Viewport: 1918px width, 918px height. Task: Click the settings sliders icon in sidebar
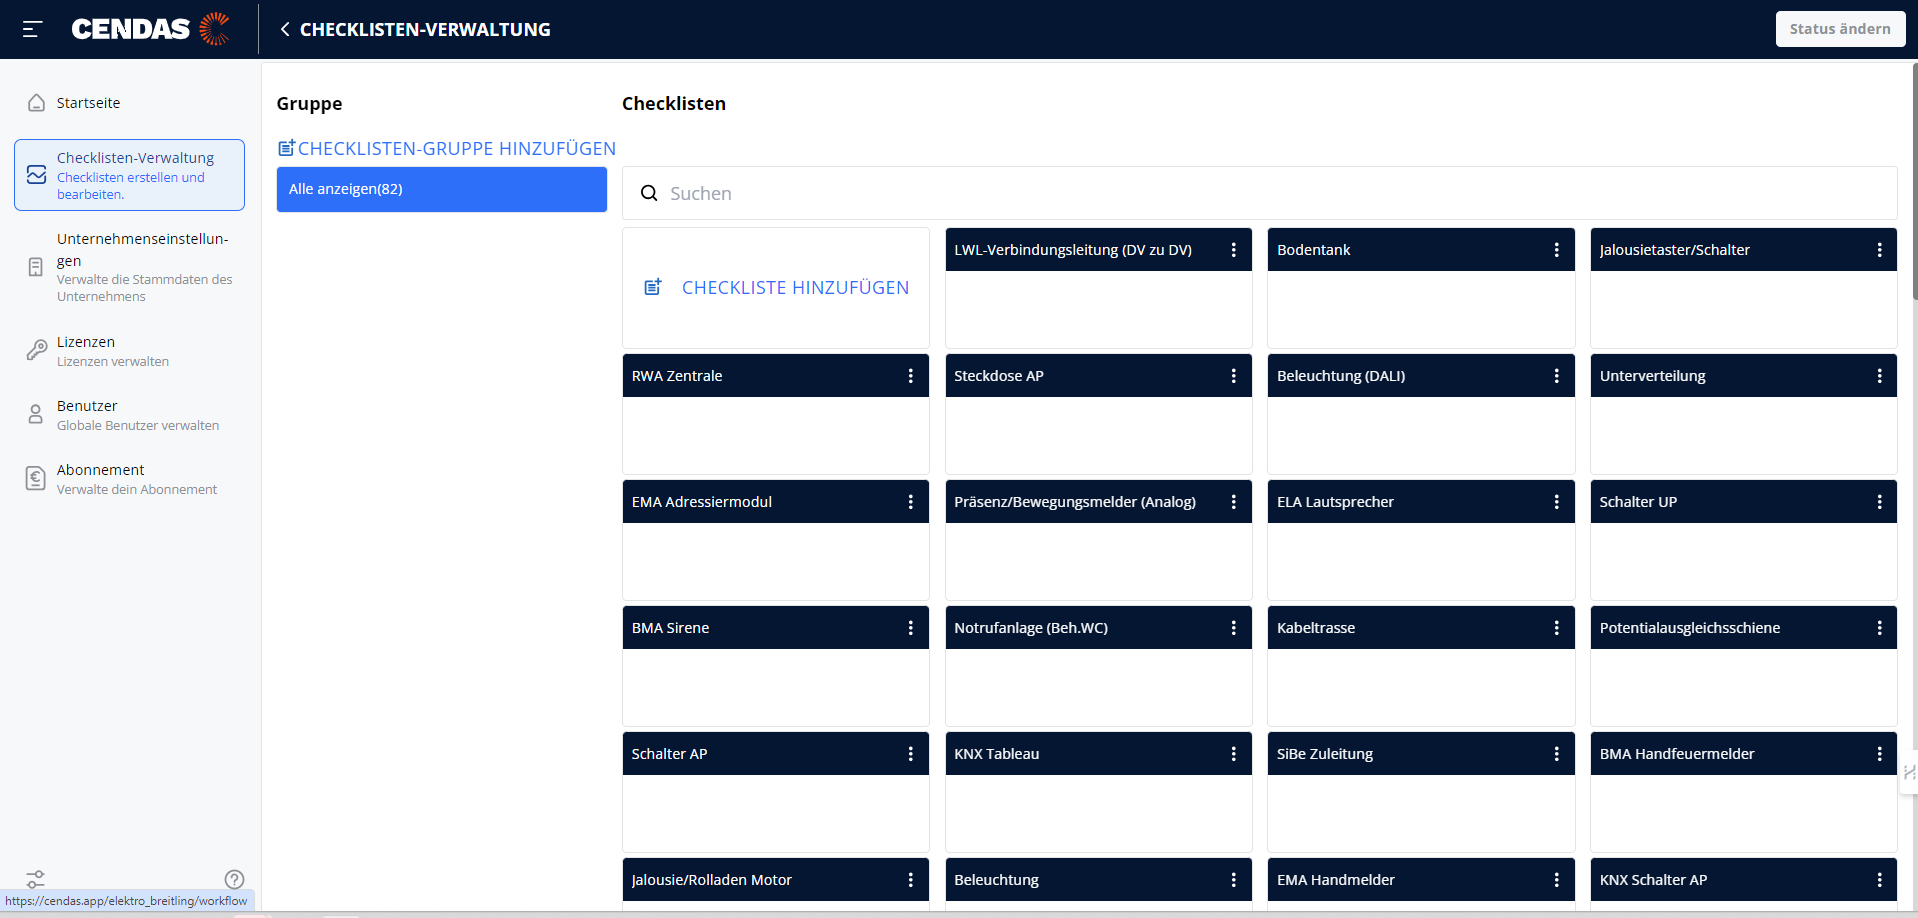[x=36, y=879]
